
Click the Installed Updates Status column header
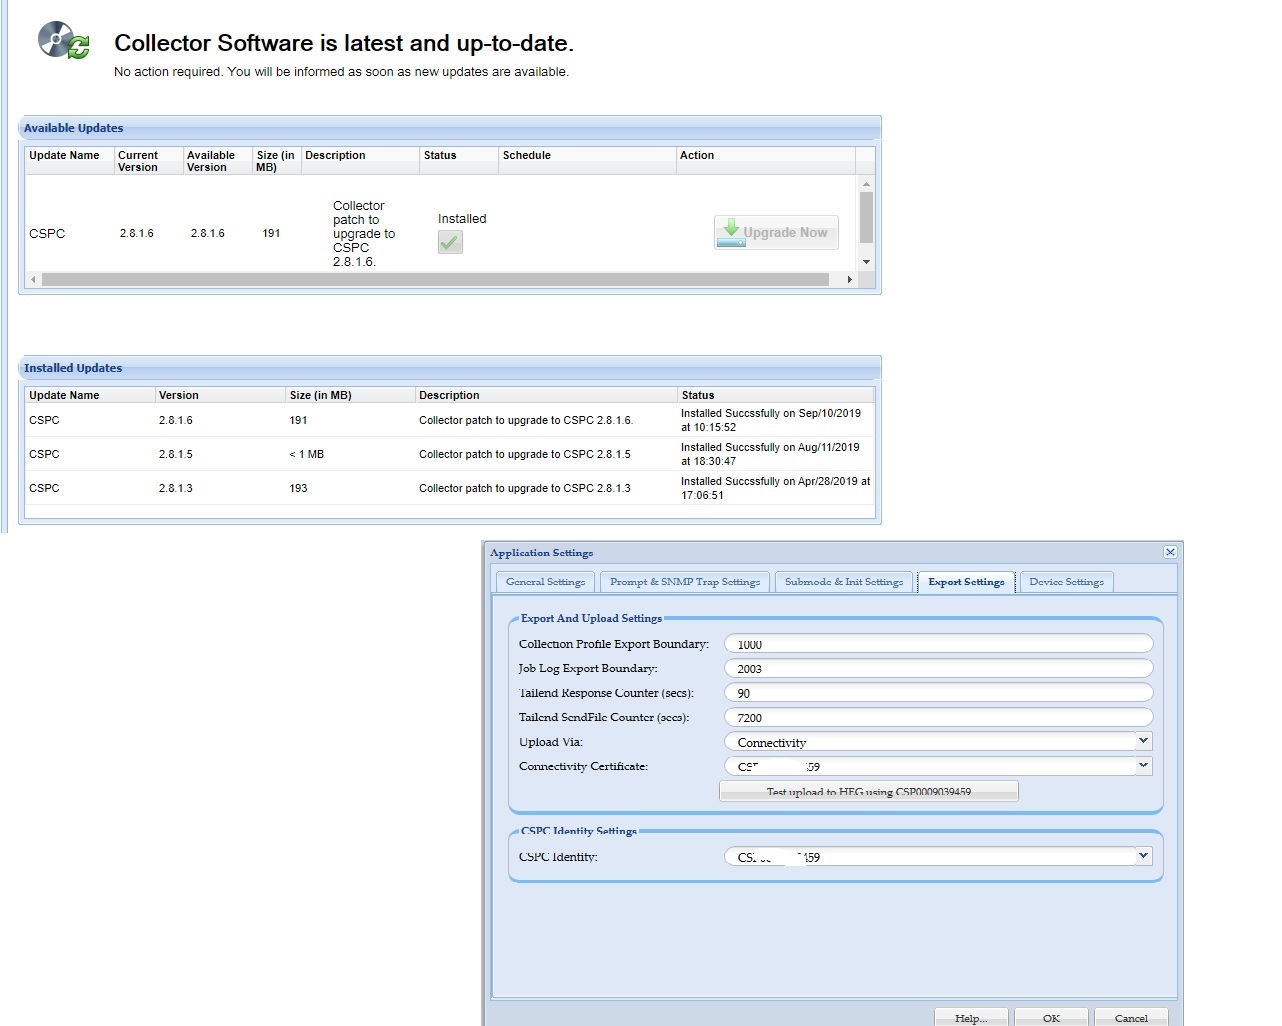click(x=776, y=395)
